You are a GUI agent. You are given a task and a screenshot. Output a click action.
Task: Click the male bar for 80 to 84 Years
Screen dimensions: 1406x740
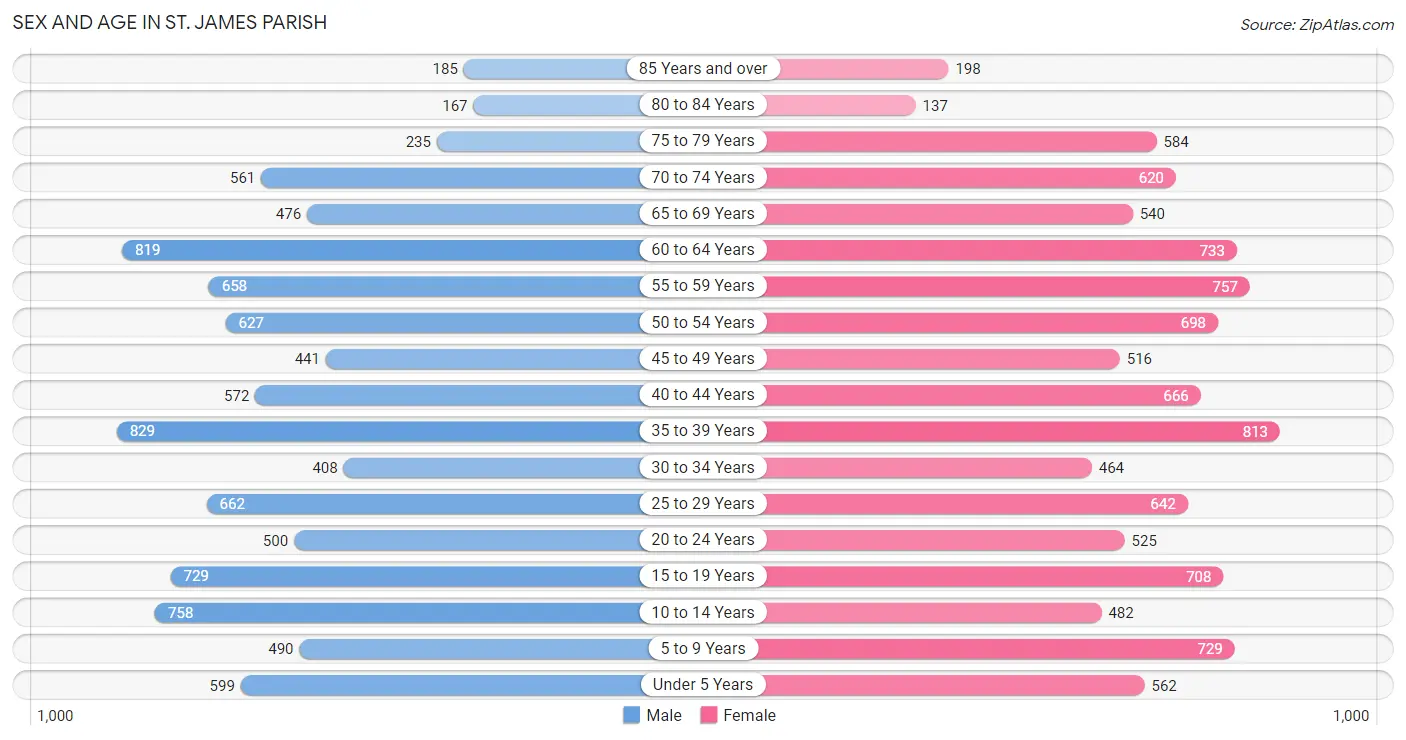tap(588, 105)
